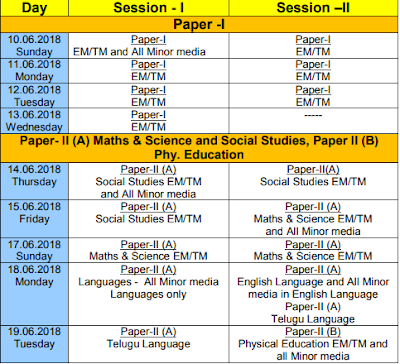Select the 10.06.2018 Sunday date cell
Viewport: 400px width, 364px height.
tap(34, 46)
